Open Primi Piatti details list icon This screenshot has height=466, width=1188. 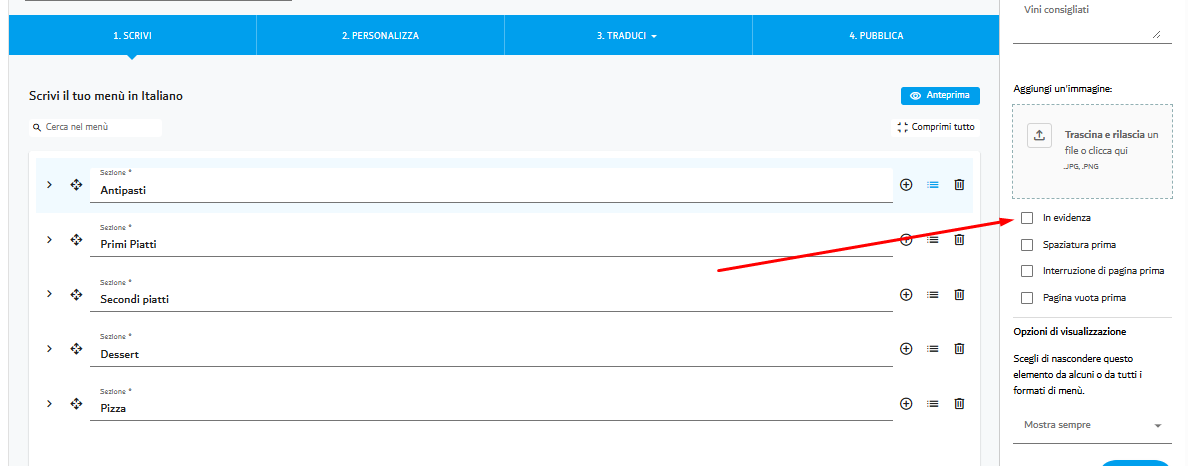pyautogui.click(x=933, y=239)
